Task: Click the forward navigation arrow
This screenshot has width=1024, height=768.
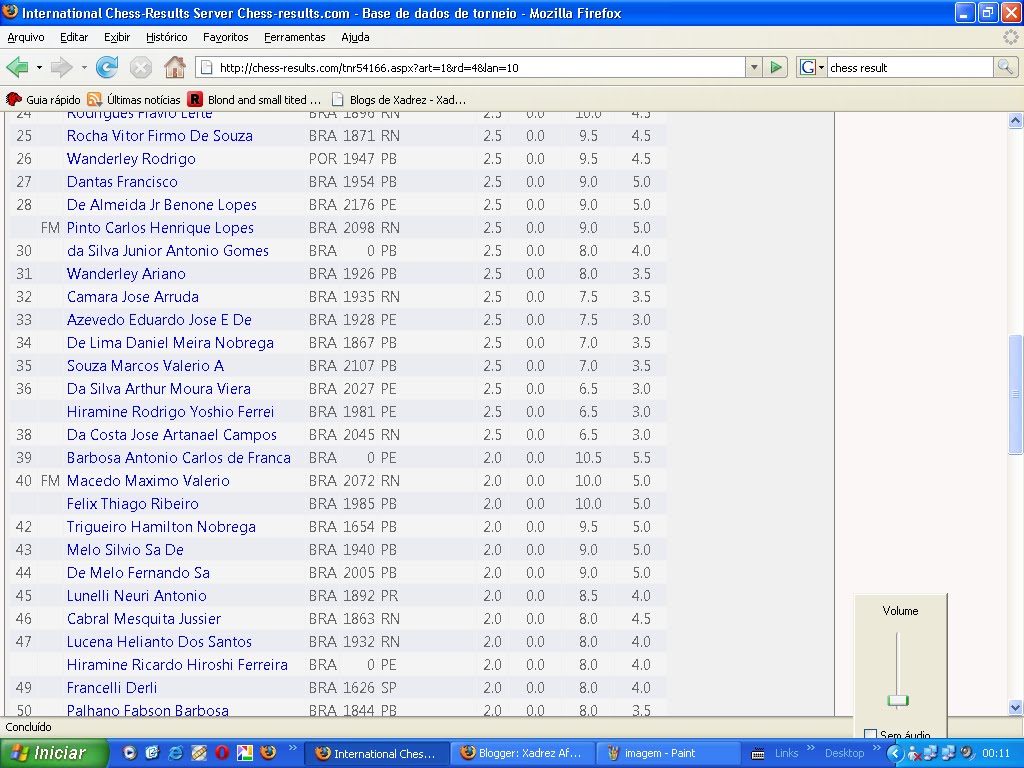Action: pyautogui.click(x=61, y=67)
